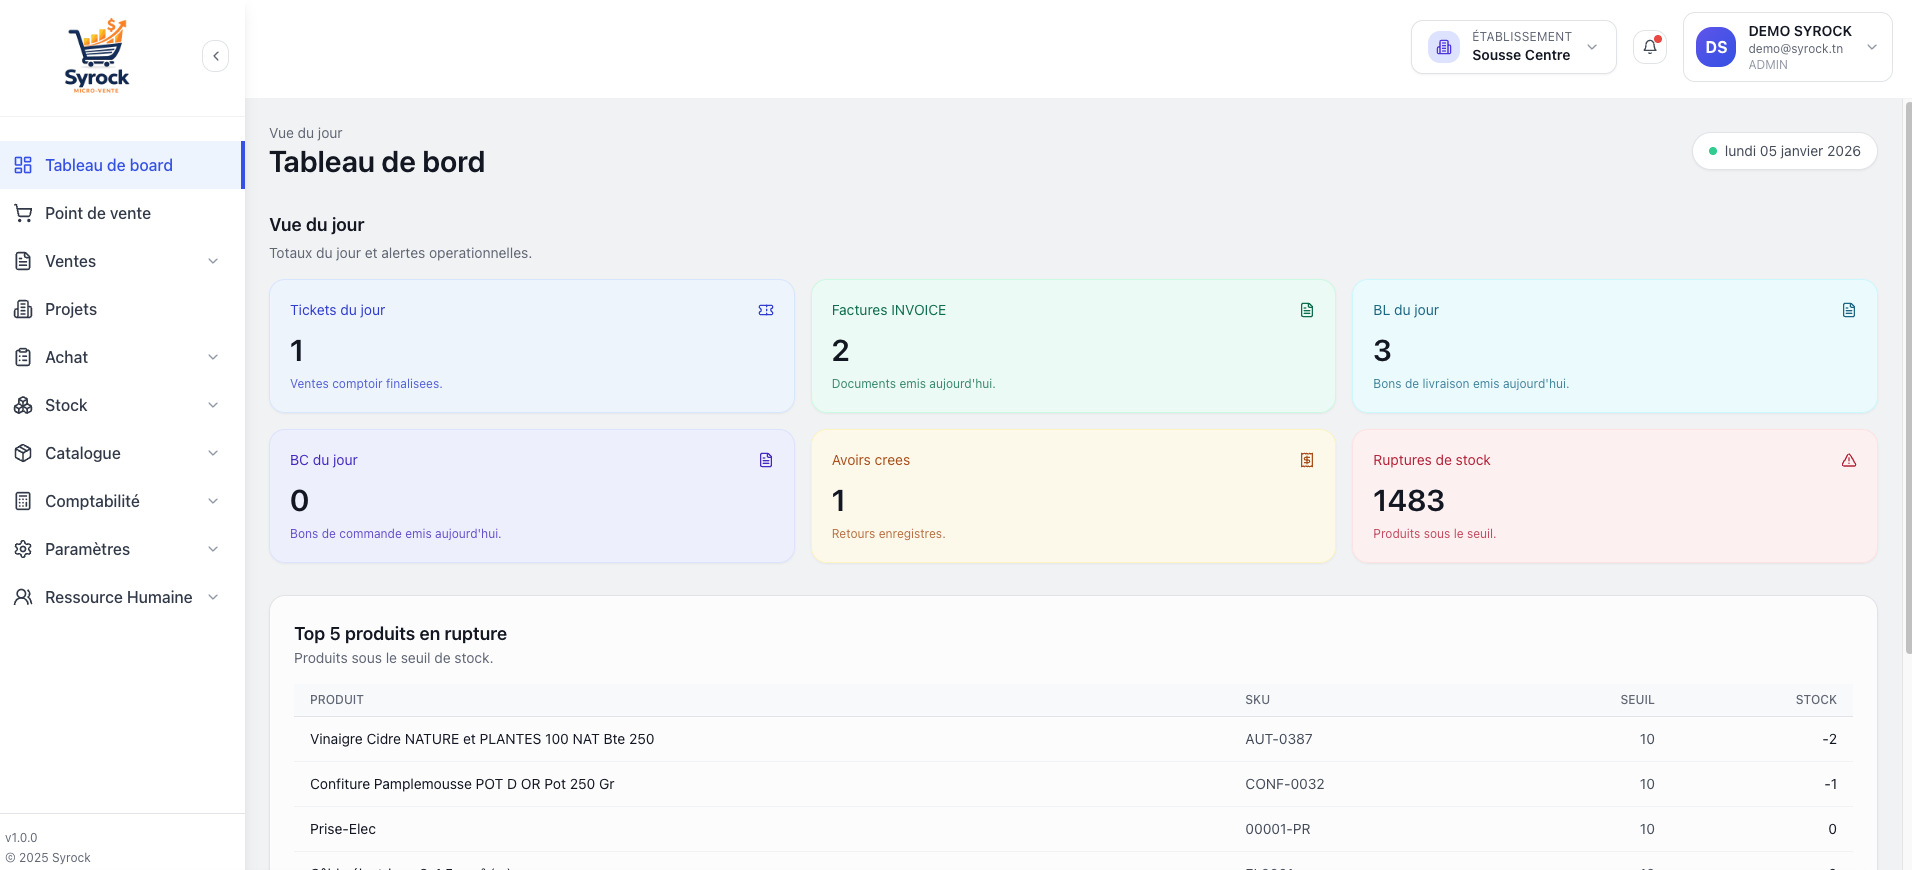1912x870 pixels.
Task: Click the DS user avatar
Action: pos(1716,47)
